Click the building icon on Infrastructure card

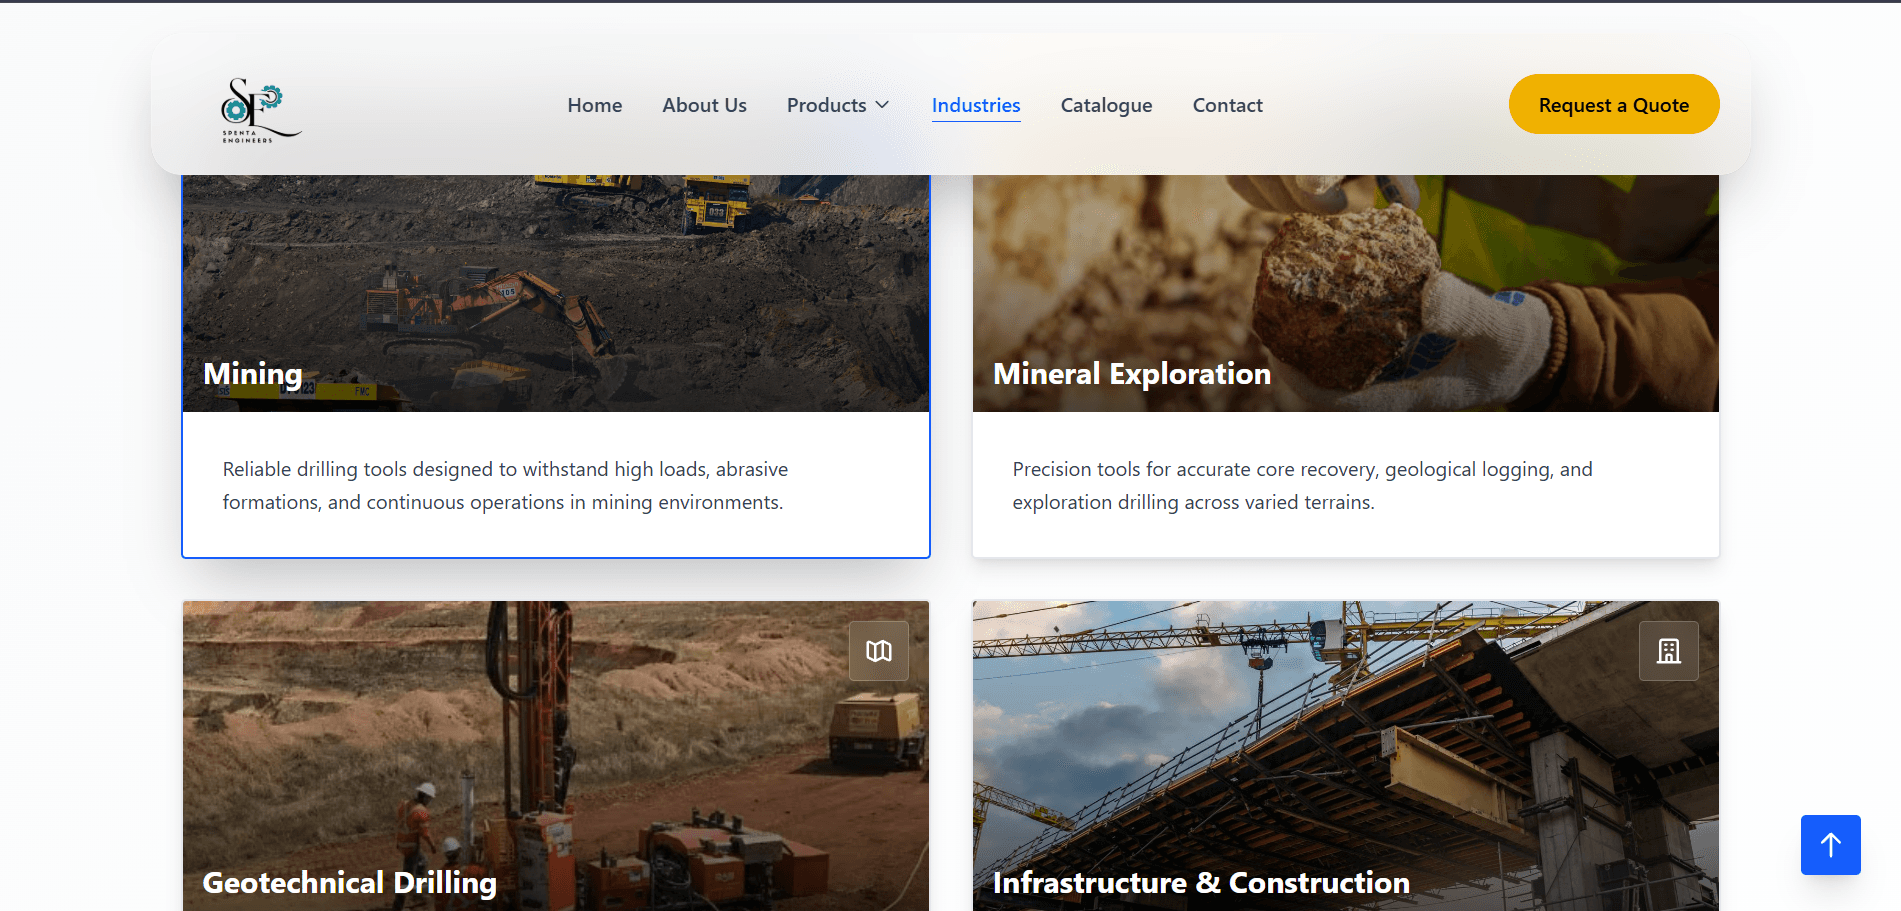tap(1668, 651)
